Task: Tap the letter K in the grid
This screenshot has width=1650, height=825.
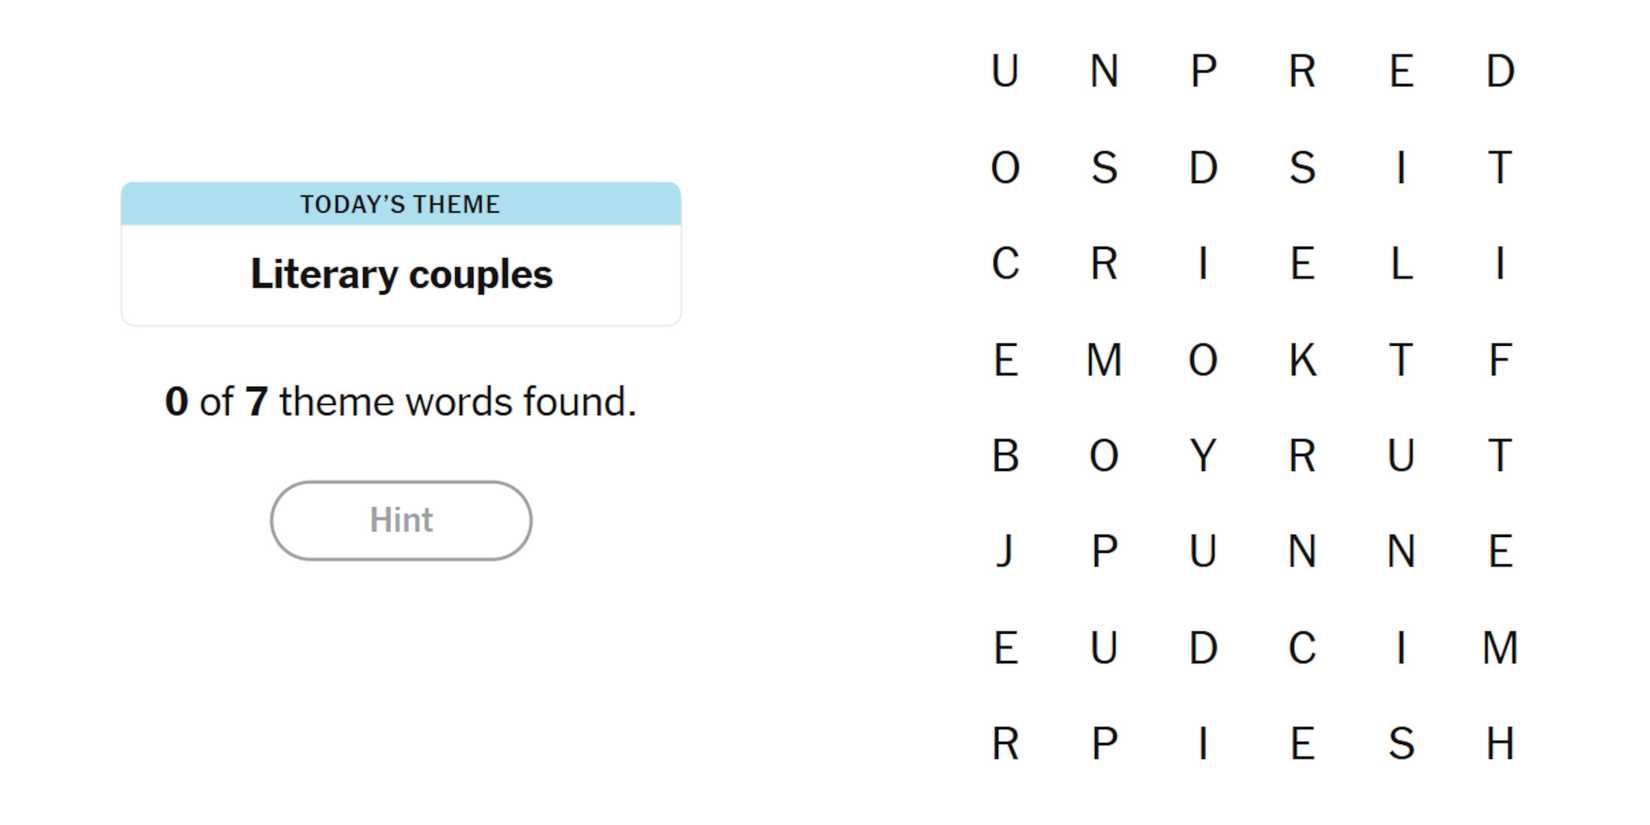Action: [x=1302, y=360]
